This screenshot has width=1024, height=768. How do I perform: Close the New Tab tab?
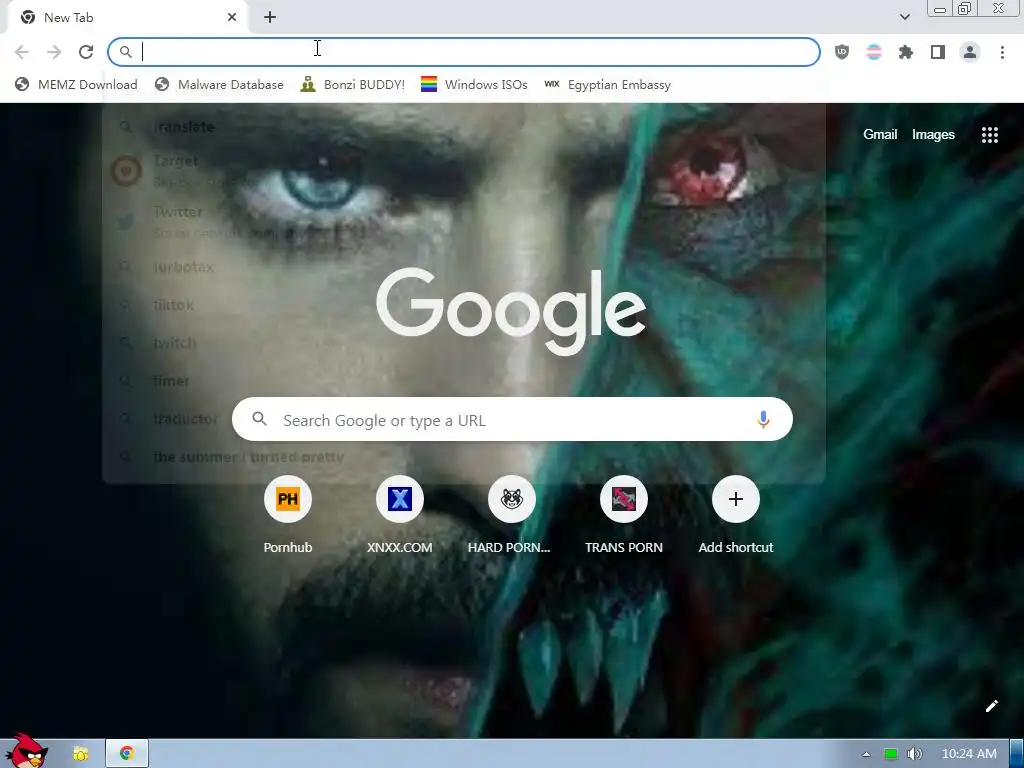point(232,18)
